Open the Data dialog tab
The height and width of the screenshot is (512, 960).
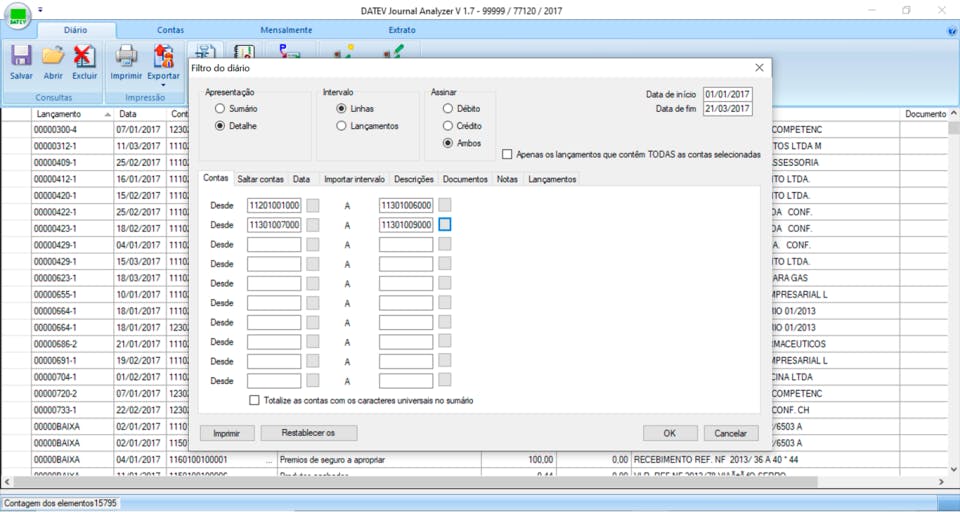pyautogui.click(x=301, y=179)
